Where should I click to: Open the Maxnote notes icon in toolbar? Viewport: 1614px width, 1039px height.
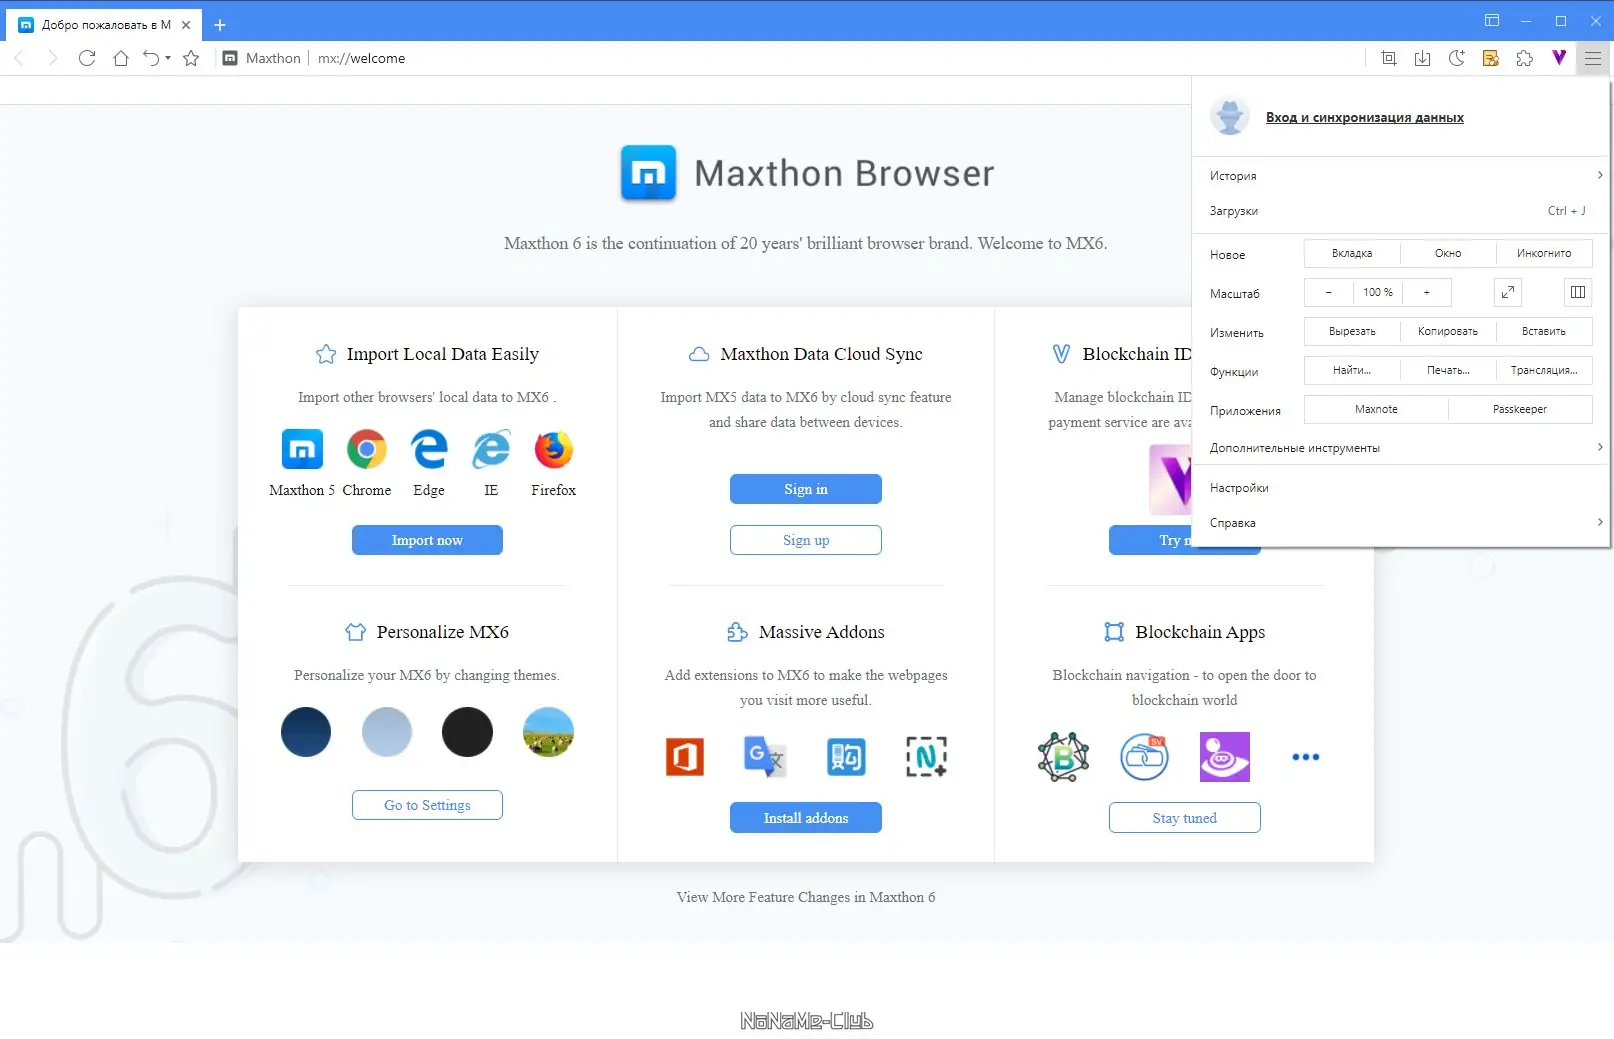1491,58
